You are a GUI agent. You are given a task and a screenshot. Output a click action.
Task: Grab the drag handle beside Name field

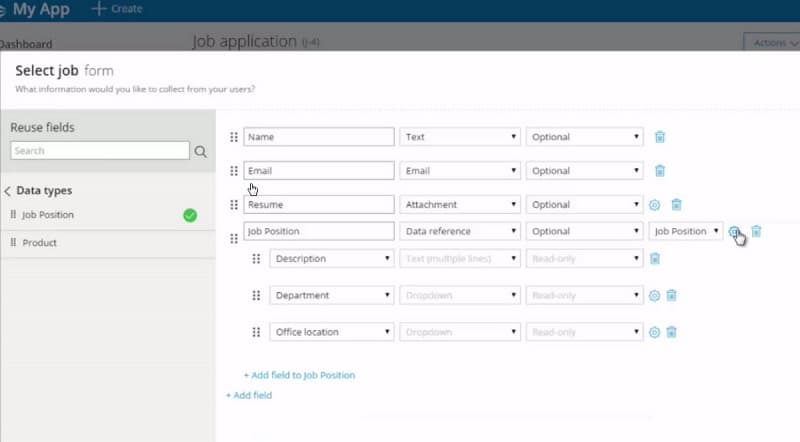[234, 137]
